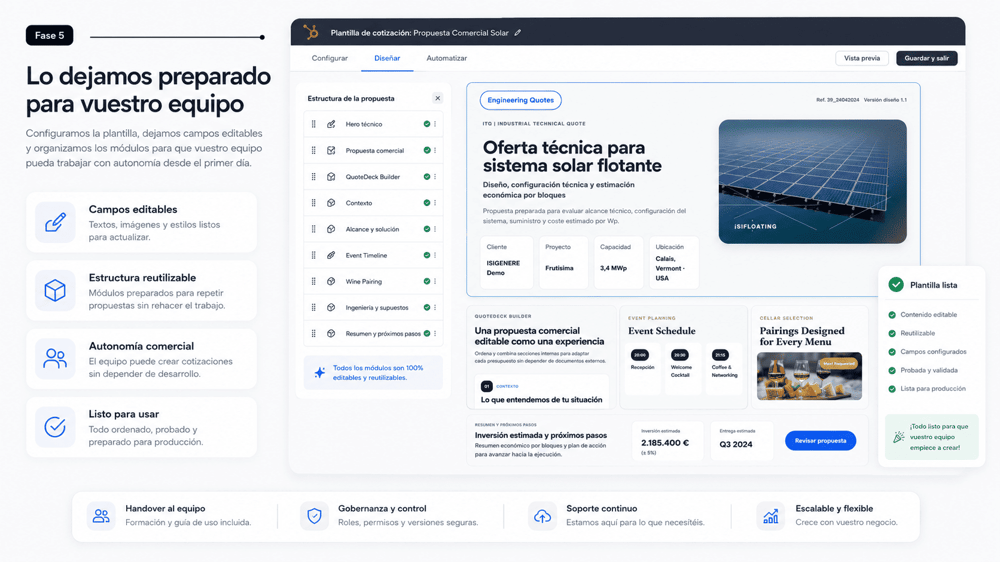Click the Estructura reutilizable cube icon

point(55,290)
